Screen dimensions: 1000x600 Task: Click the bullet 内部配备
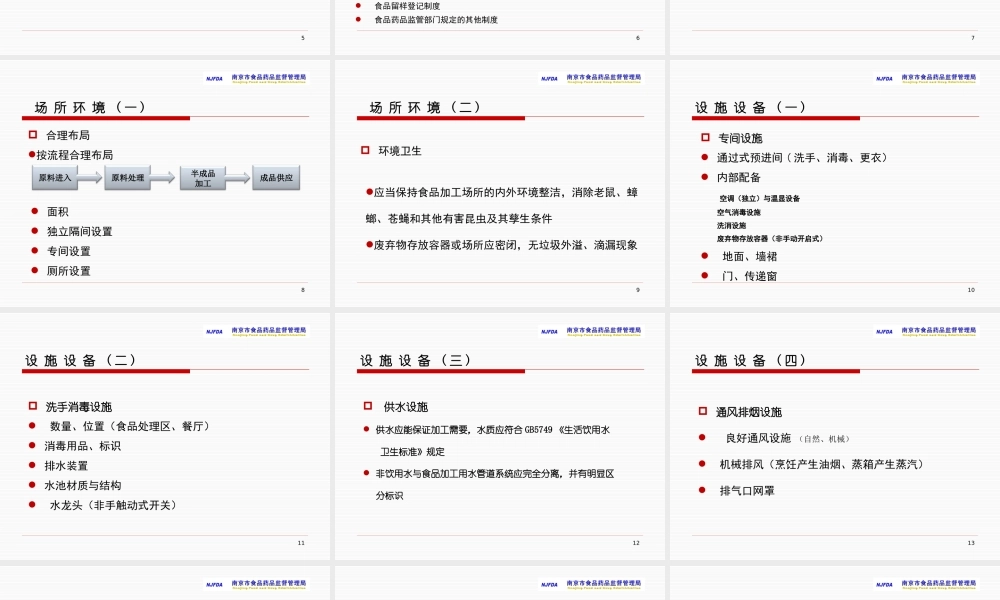pos(739,177)
